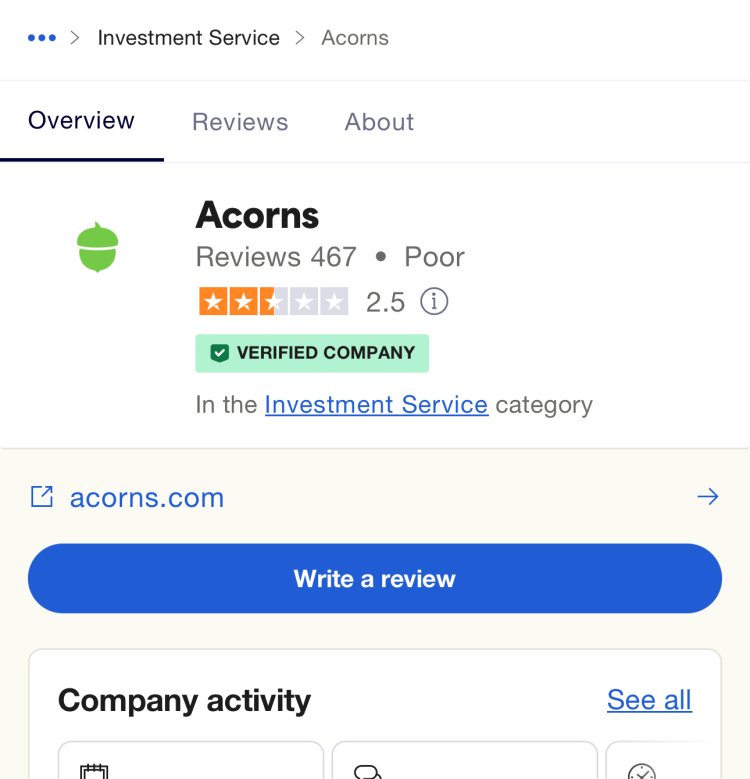Click the green Acorns logo
This screenshot has width=750, height=779.
pos(98,247)
